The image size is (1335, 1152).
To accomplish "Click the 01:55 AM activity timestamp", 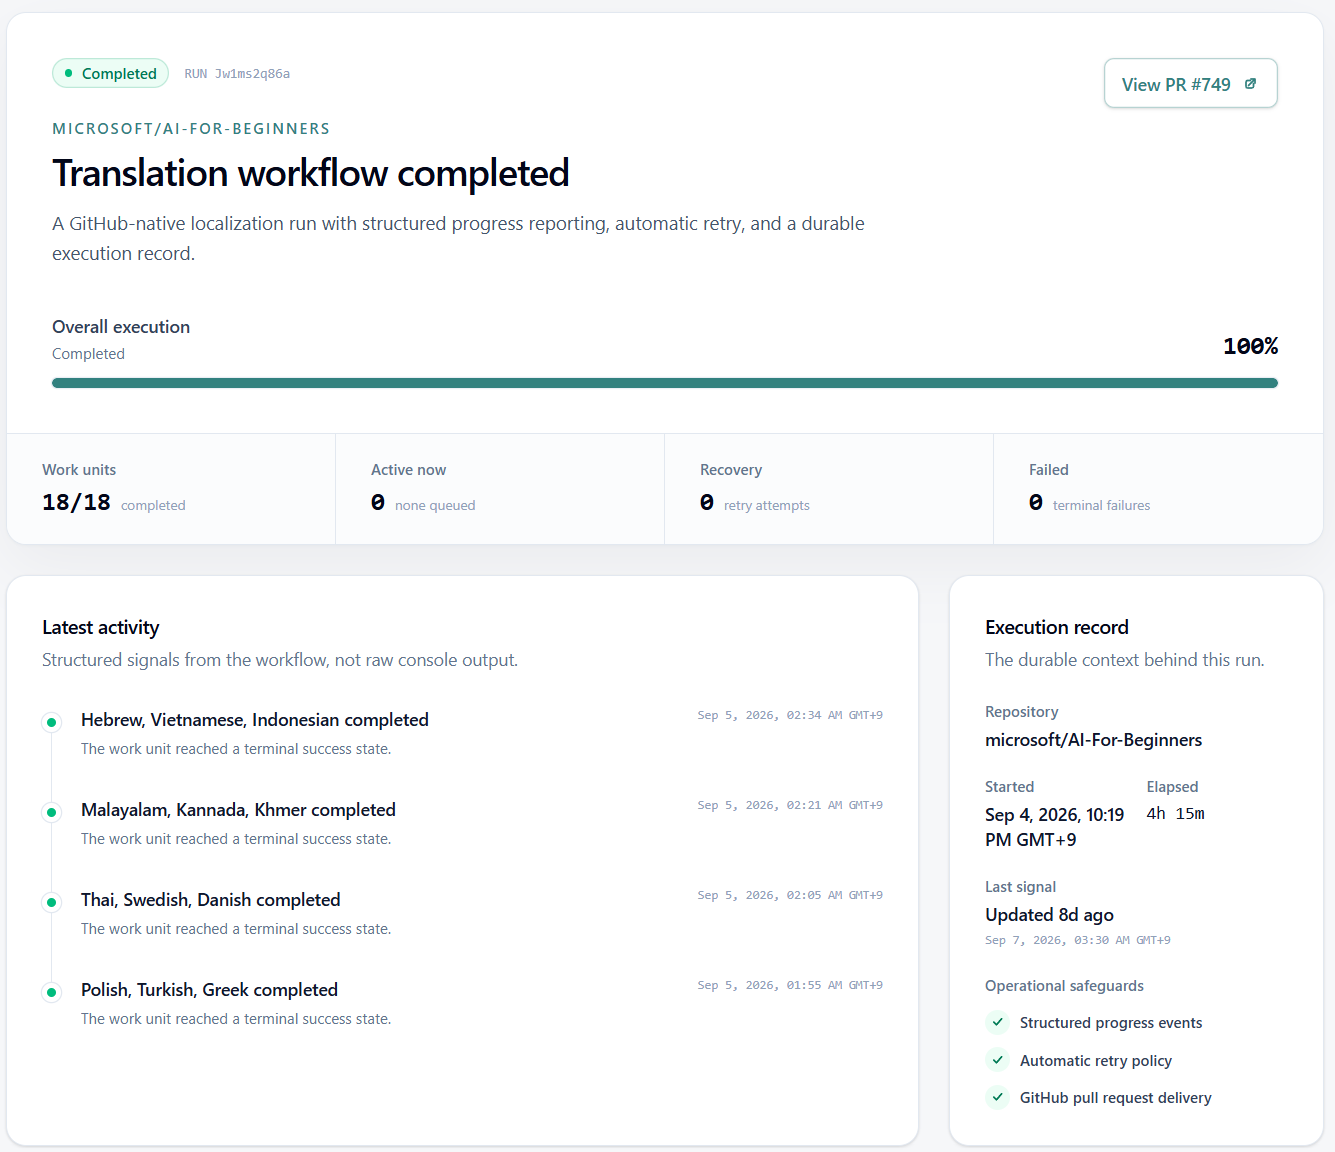I will [790, 985].
